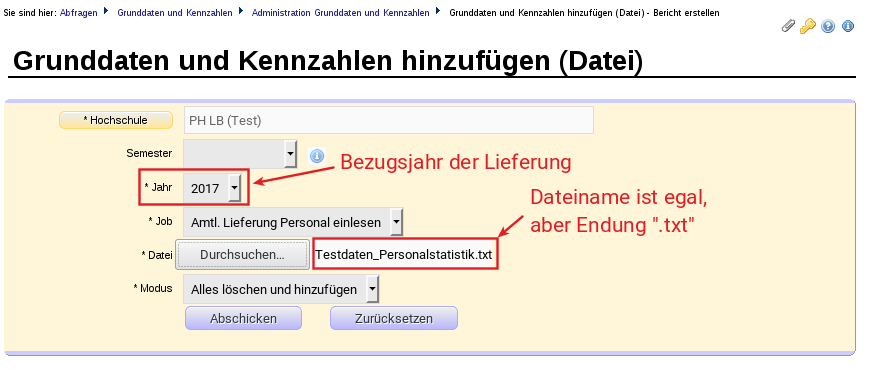
Task: Click the info icon in top-right corner
Action: 848,26
